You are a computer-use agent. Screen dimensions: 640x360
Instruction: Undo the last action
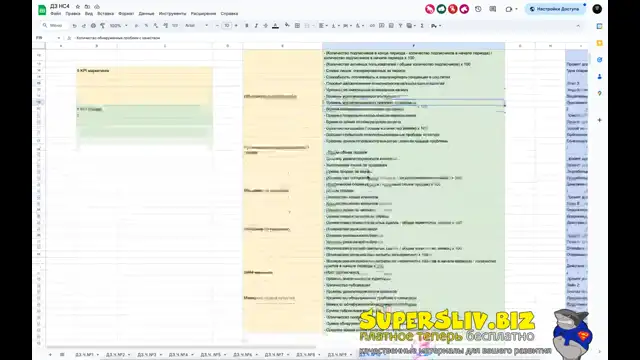pos(74,26)
